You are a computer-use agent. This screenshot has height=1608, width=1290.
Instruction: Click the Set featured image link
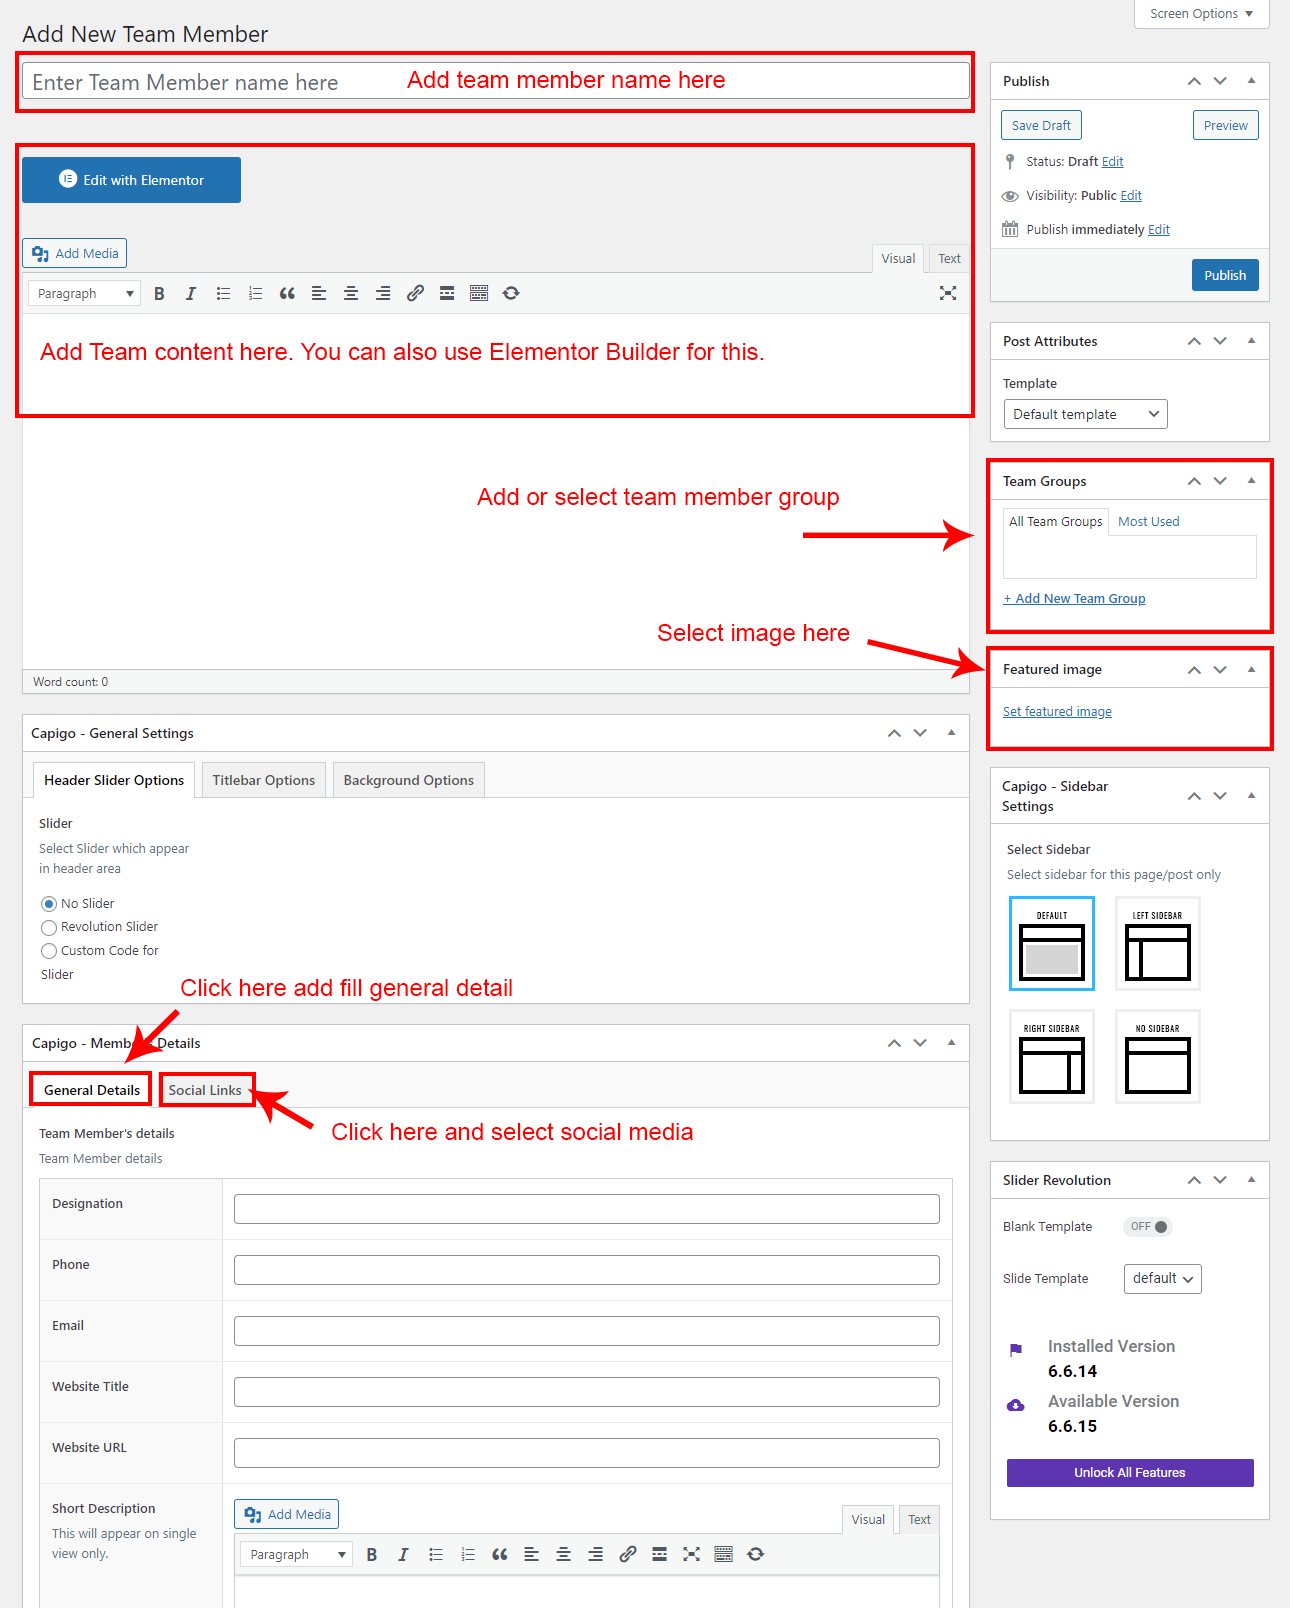1057,712
